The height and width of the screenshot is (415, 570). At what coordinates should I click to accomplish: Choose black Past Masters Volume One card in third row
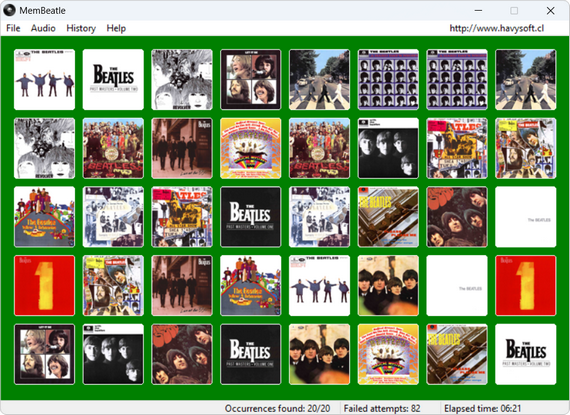(251, 217)
